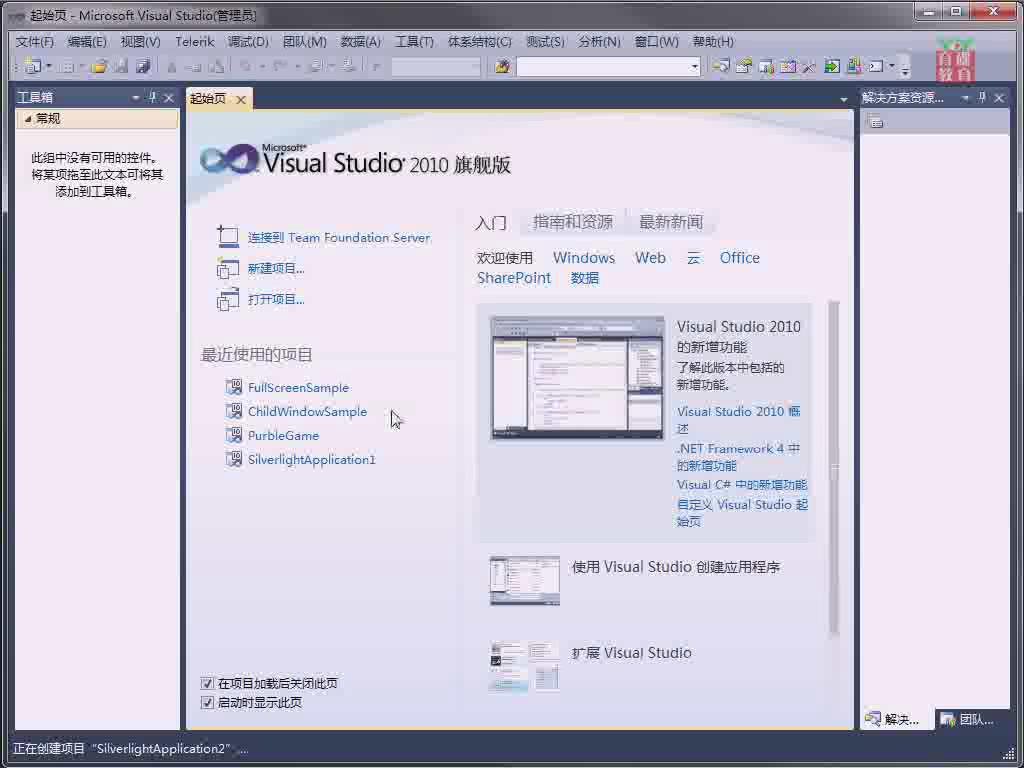Click the FullScreenSample project icon
1024x768 pixels.
tap(233, 387)
